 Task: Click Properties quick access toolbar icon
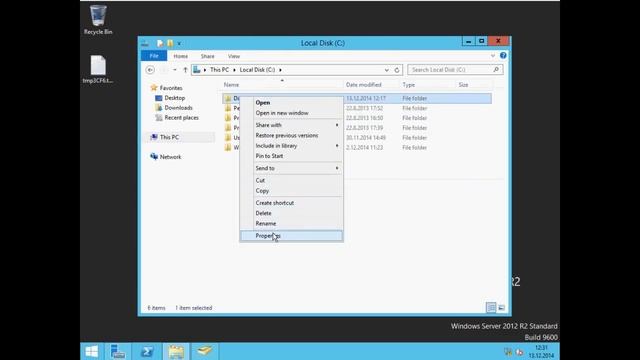(x=160, y=43)
